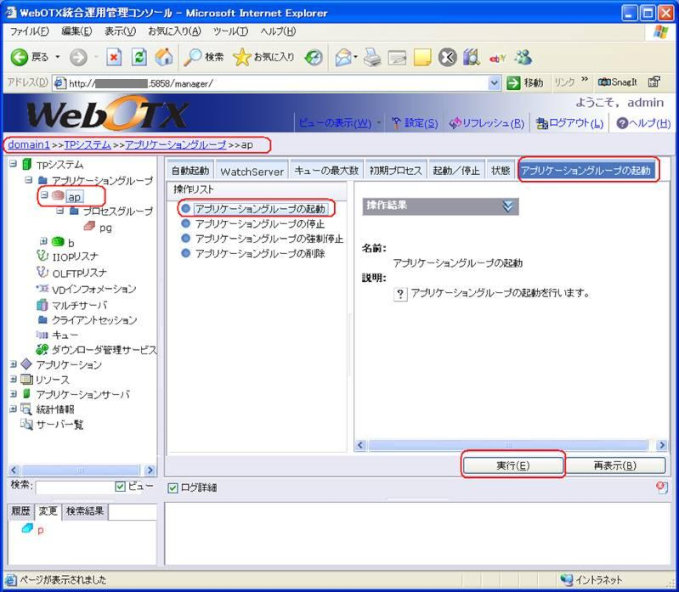This screenshot has width=679, height=592.
Task: Click the horizontal scrollbar in result panel
Action: (x=510, y=445)
